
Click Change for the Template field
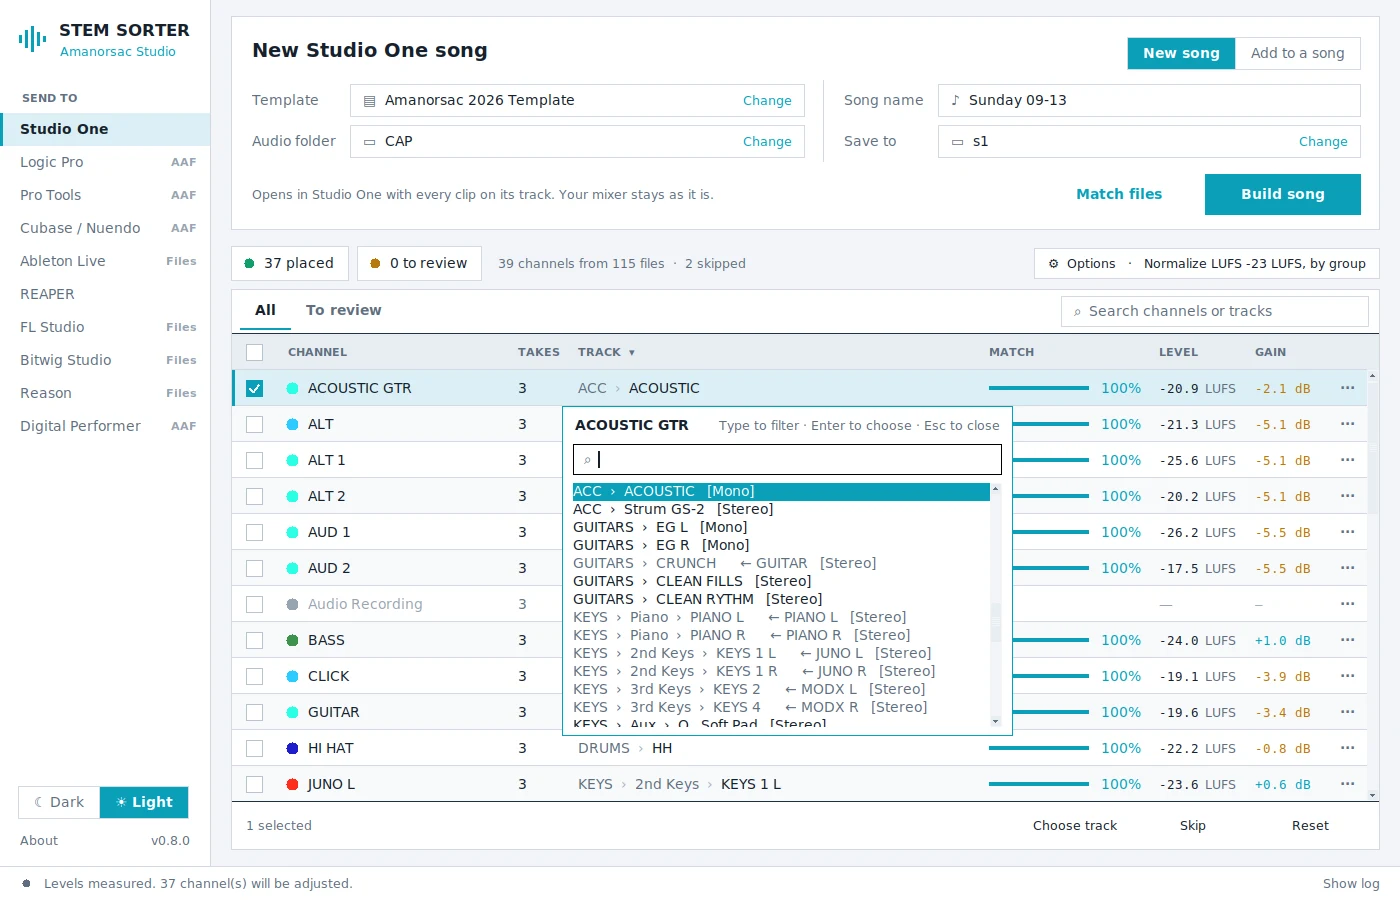(767, 101)
